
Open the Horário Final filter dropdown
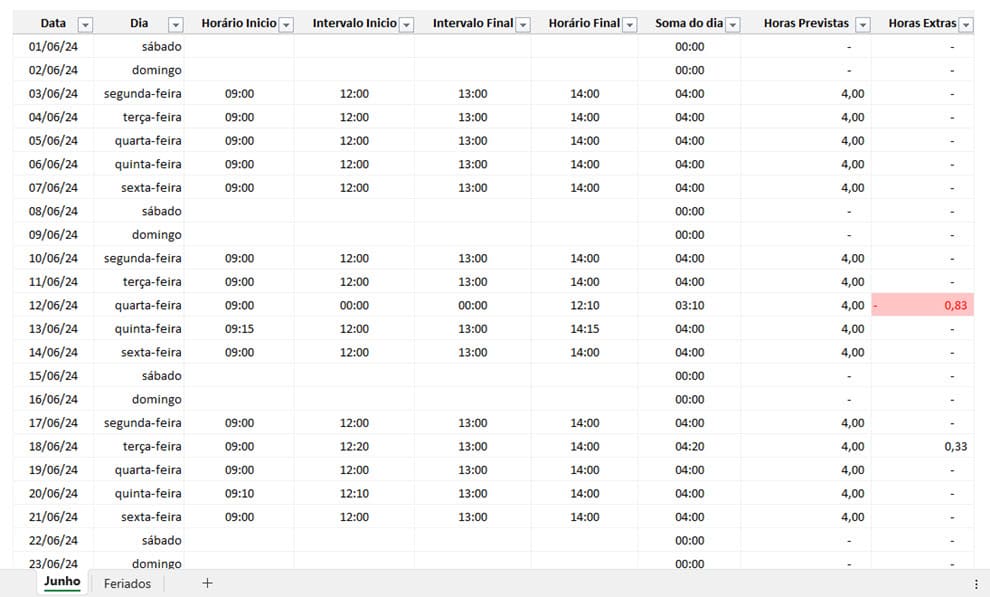tap(629, 25)
